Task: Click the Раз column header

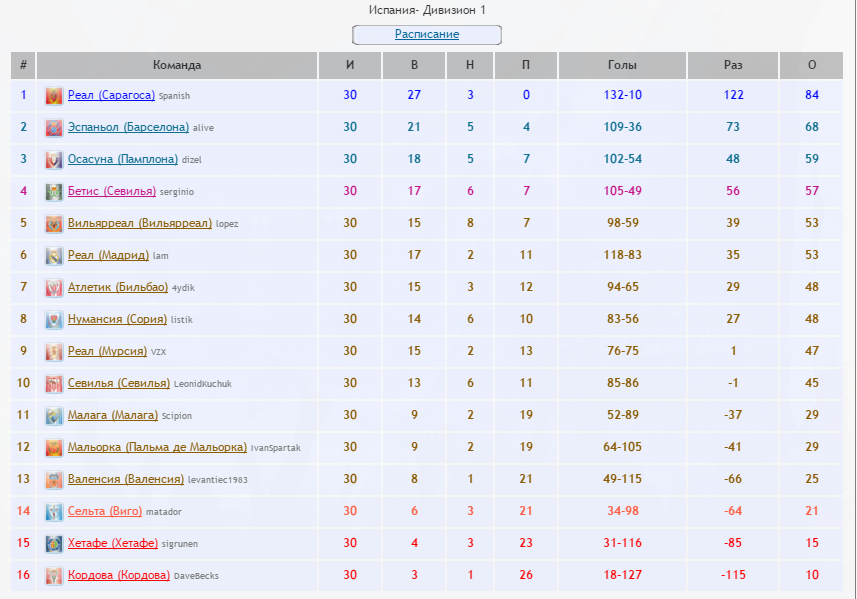Action: tap(733, 65)
